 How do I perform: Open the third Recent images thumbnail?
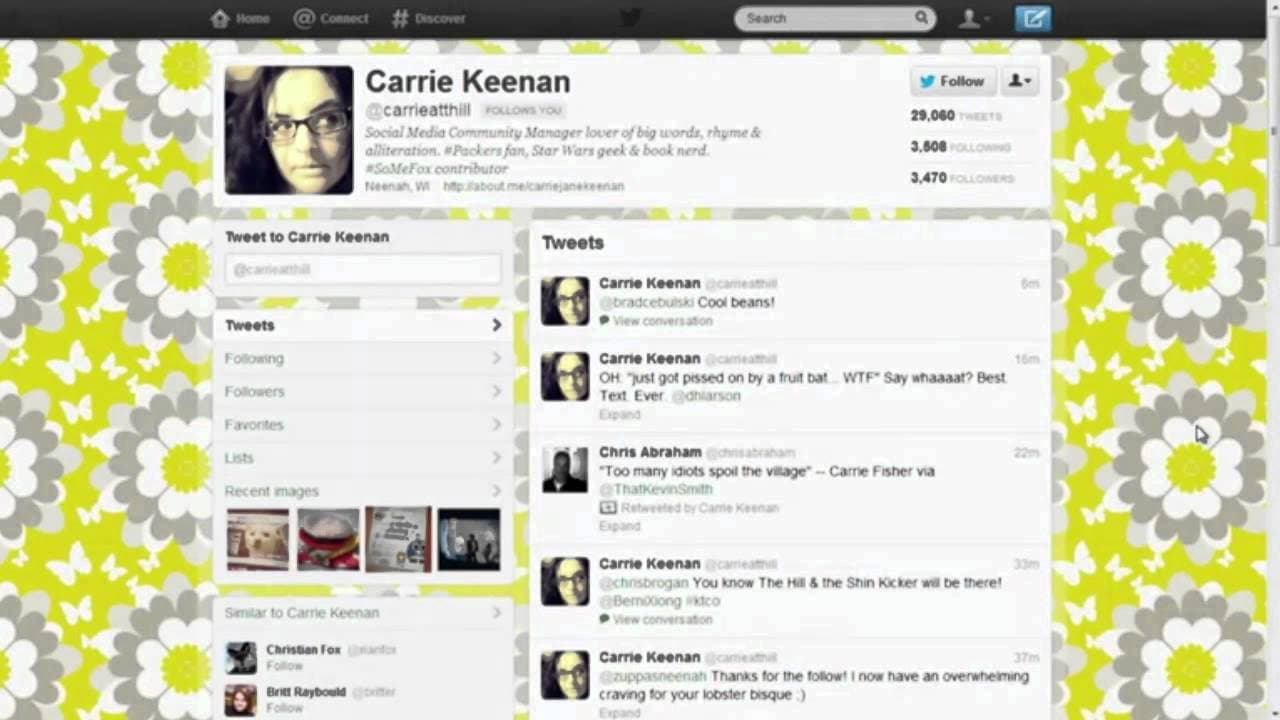tap(398, 539)
